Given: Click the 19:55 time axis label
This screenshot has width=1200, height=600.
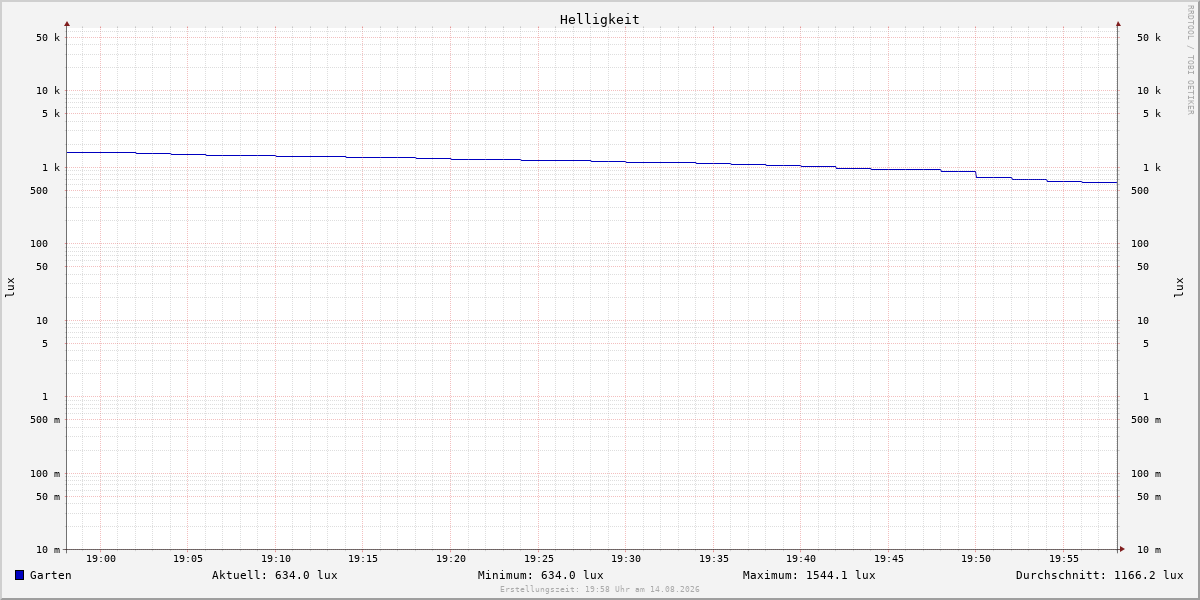Looking at the screenshot, I should pyautogui.click(x=1064, y=559).
